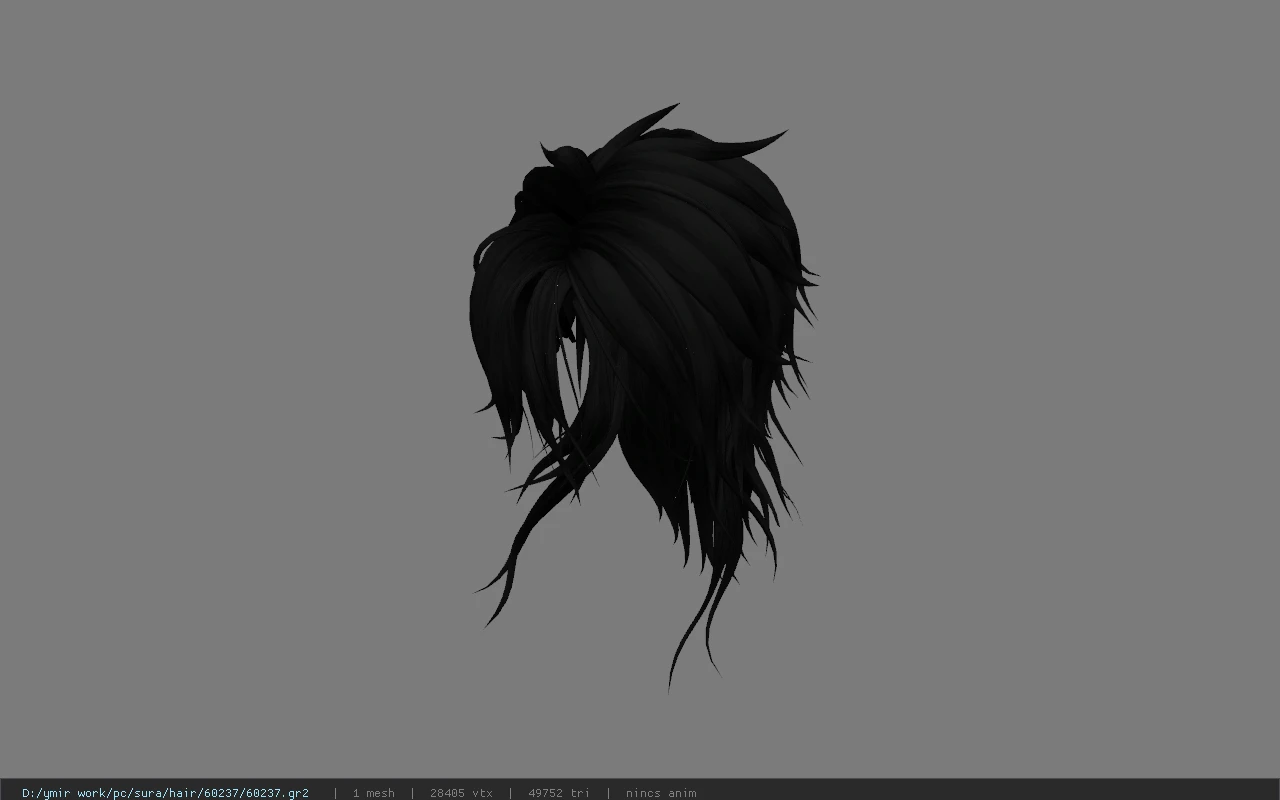
Task: Click the "nincs anim" status entry
Action: click(x=661, y=793)
